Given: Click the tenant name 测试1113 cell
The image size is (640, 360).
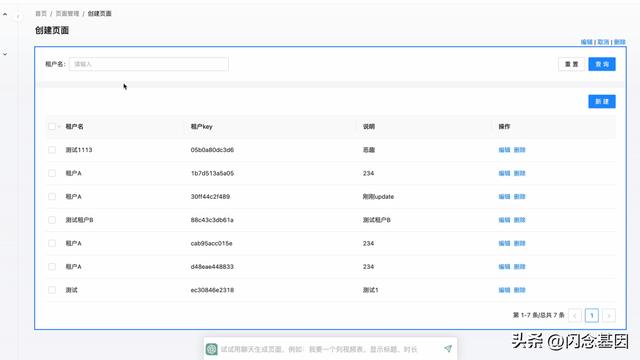Looking at the screenshot, I should [79, 150].
